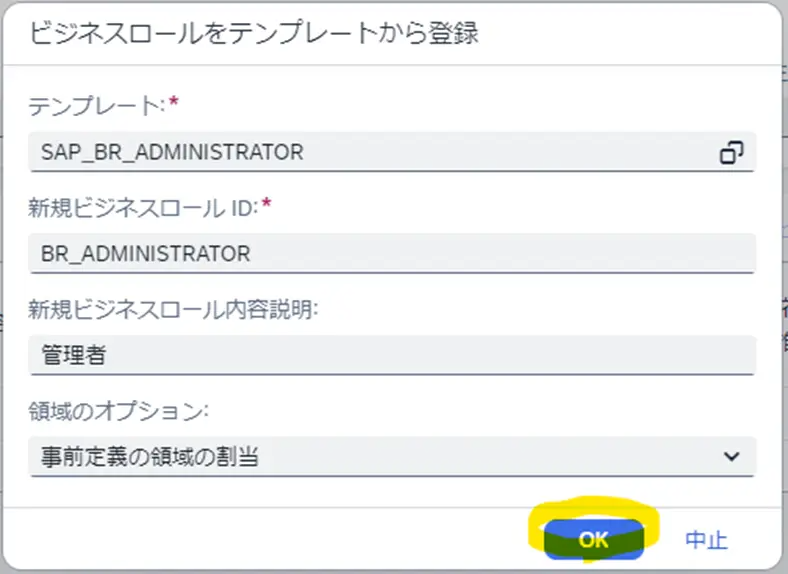The height and width of the screenshot is (574, 788).
Task: Confirm the dialog with OK button
Action: (594, 539)
